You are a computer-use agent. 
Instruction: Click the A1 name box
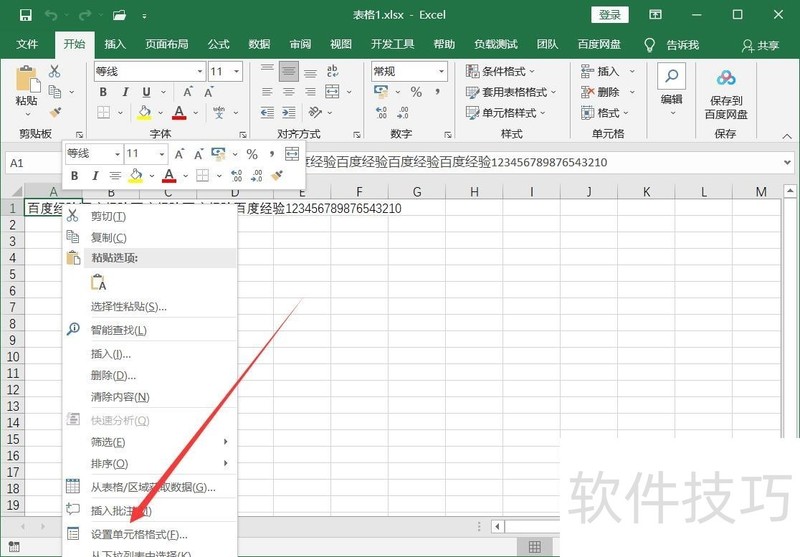(35, 163)
